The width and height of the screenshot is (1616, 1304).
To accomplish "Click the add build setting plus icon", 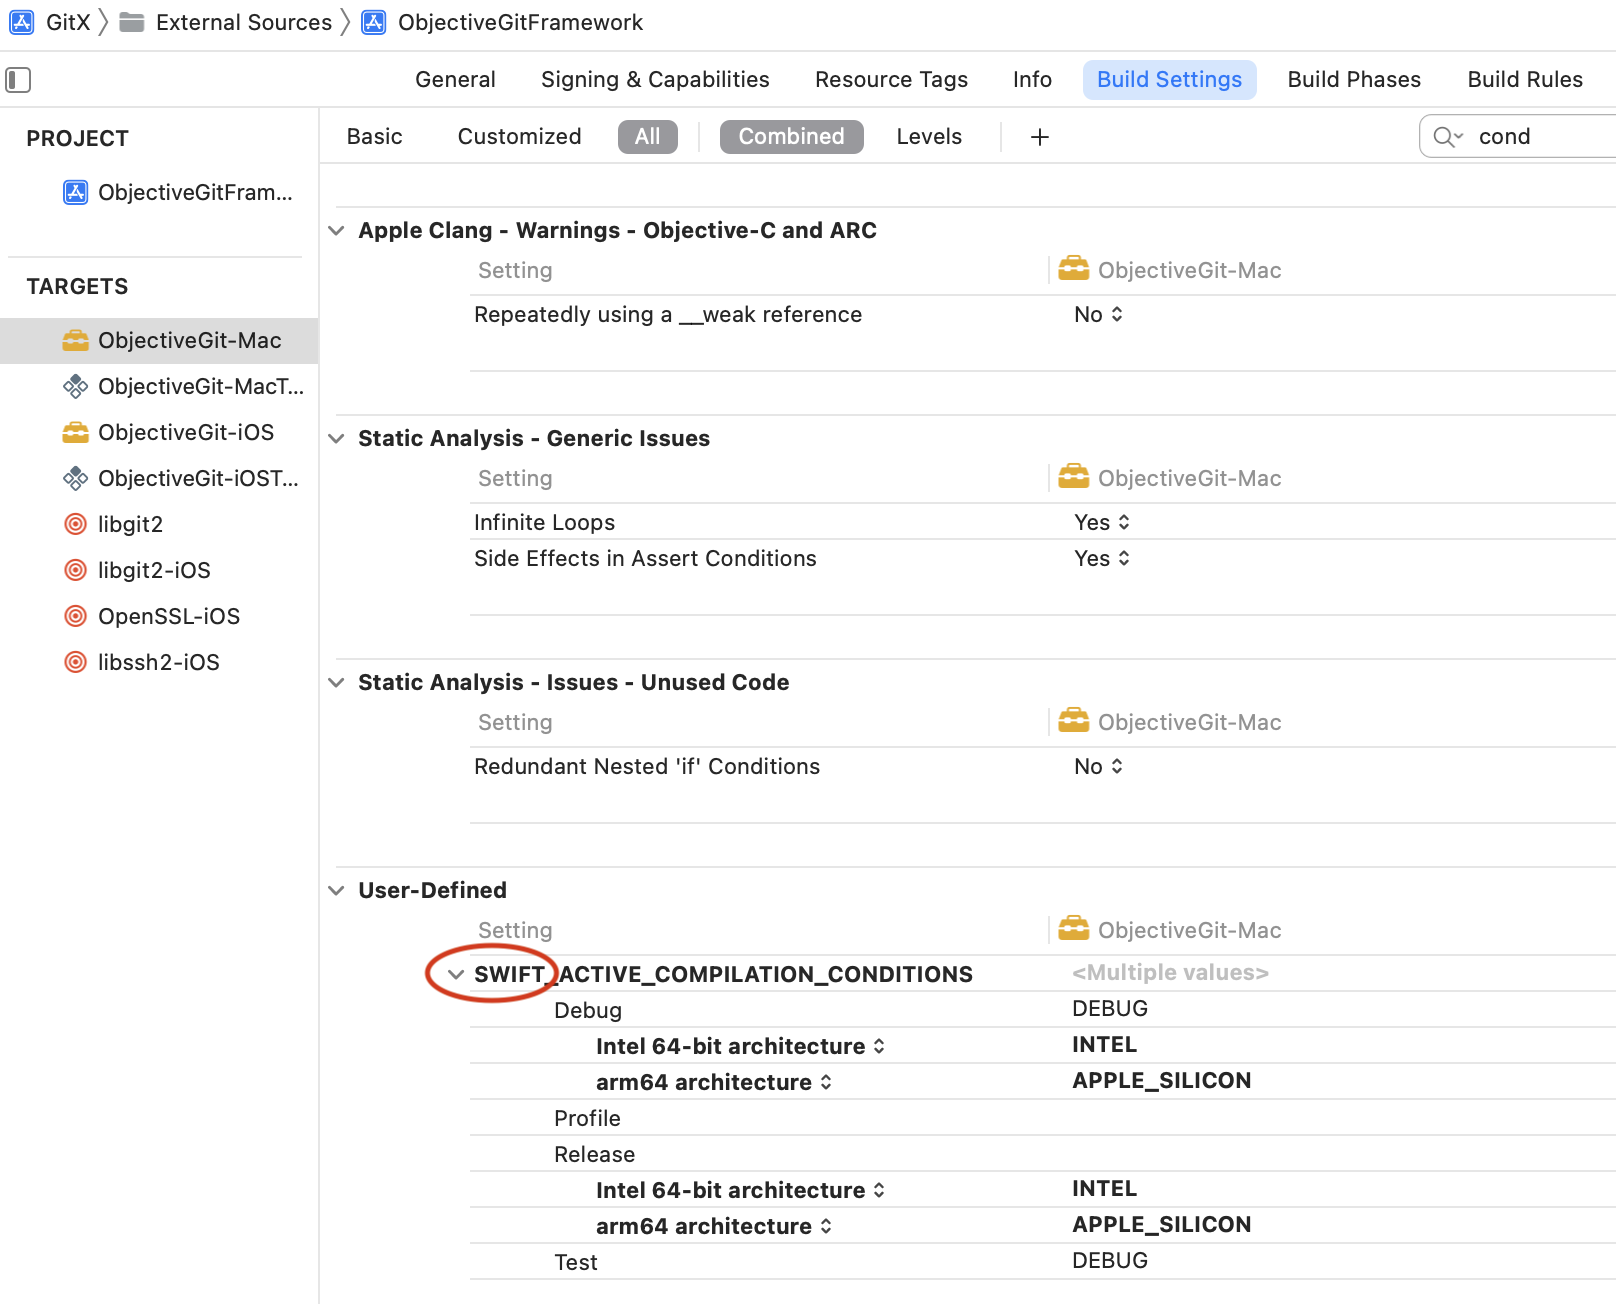I will pyautogui.click(x=1040, y=137).
